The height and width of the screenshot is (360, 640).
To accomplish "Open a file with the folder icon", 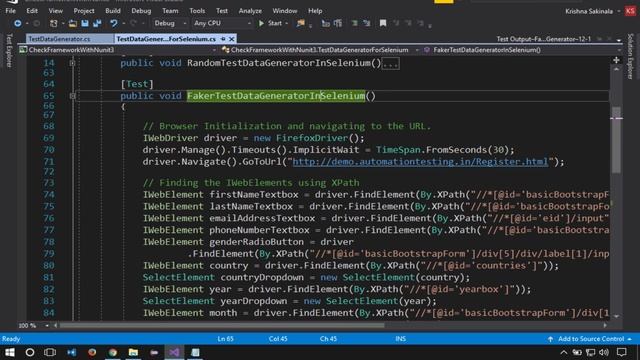I will pos(73,23).
